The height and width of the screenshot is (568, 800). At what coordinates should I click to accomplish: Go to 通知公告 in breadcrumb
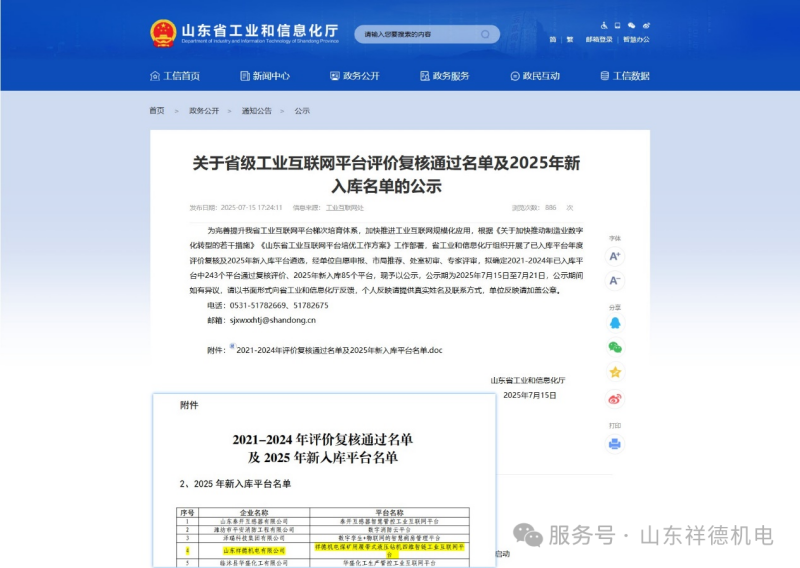(256, 111)
